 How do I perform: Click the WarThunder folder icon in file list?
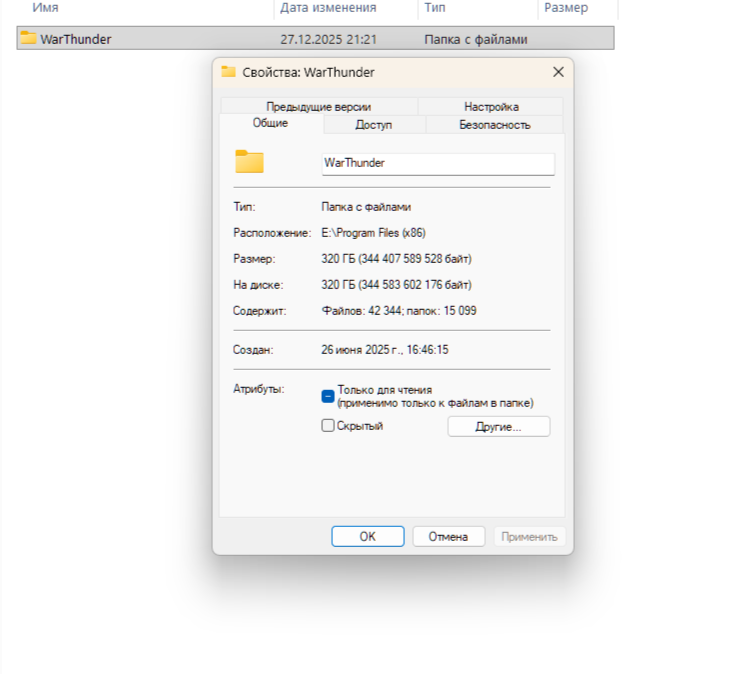click(28, 39)
